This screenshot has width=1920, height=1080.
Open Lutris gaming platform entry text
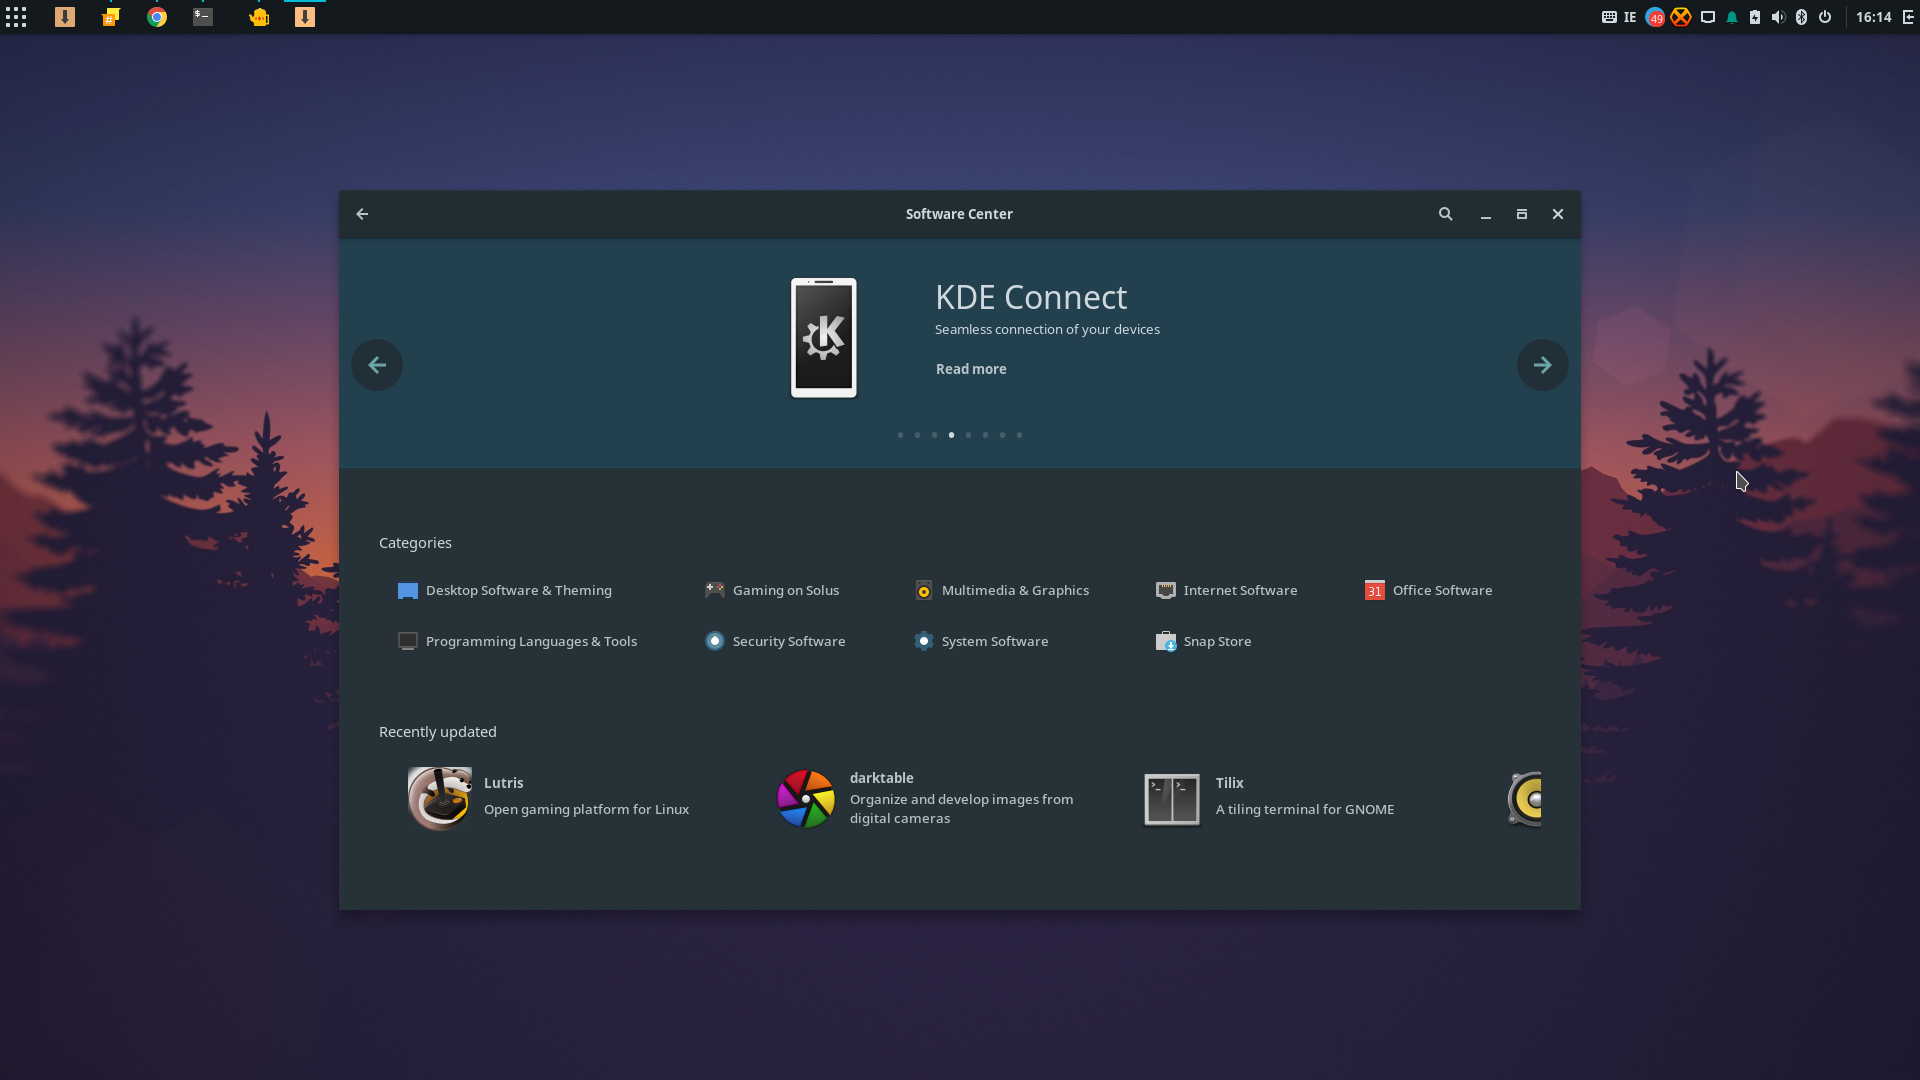pyautogui.click(x=586, y=809)
